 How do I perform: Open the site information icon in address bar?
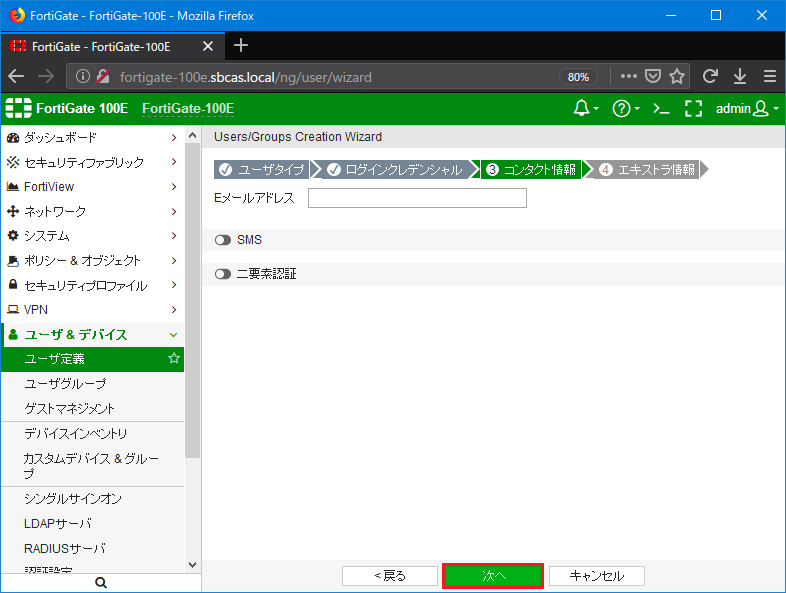(x=83, y=76)
